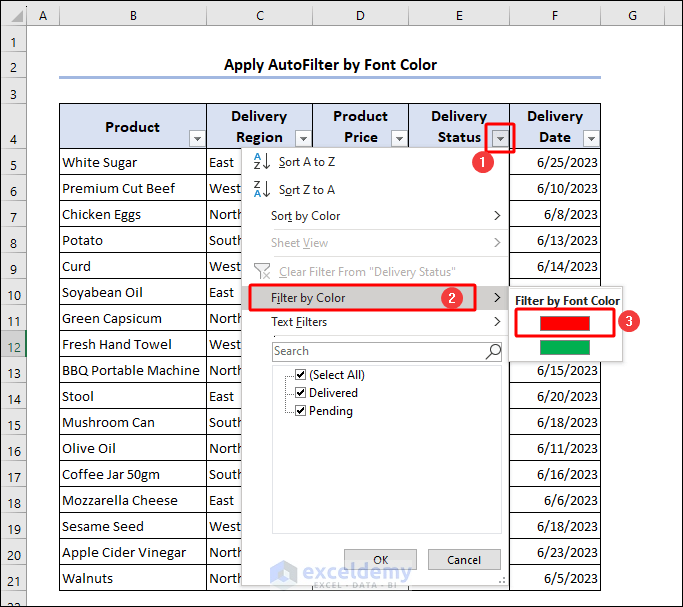The height and width of the screenshot is (607, 683).
Task: Select cell Green Capsicum
Action: tap(133, 318)
